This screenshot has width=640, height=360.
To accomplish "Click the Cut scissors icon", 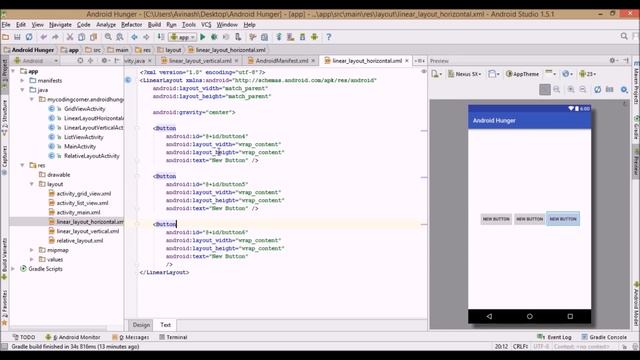I will point(70,37).
